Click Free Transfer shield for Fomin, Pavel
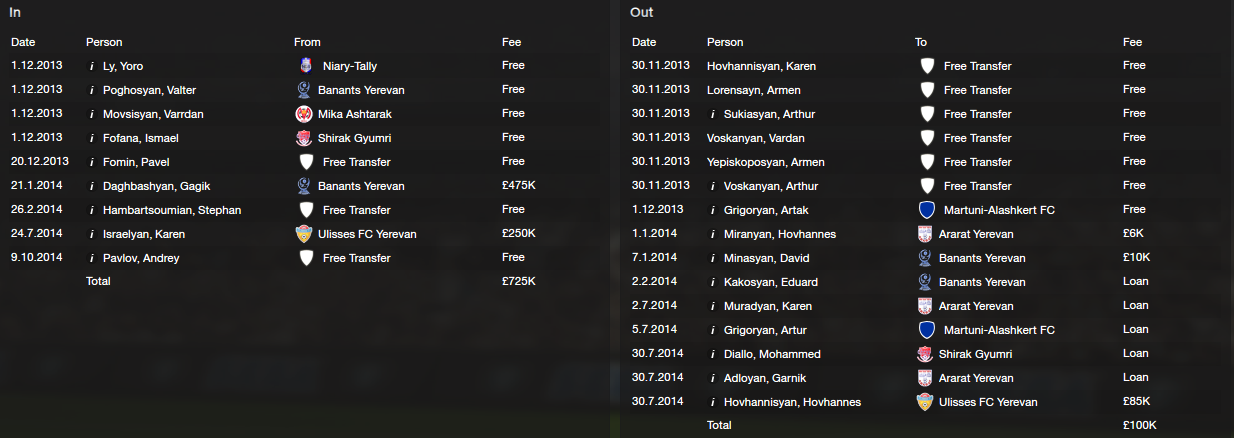Screen dimensions: 1234x438 point(306,162)
